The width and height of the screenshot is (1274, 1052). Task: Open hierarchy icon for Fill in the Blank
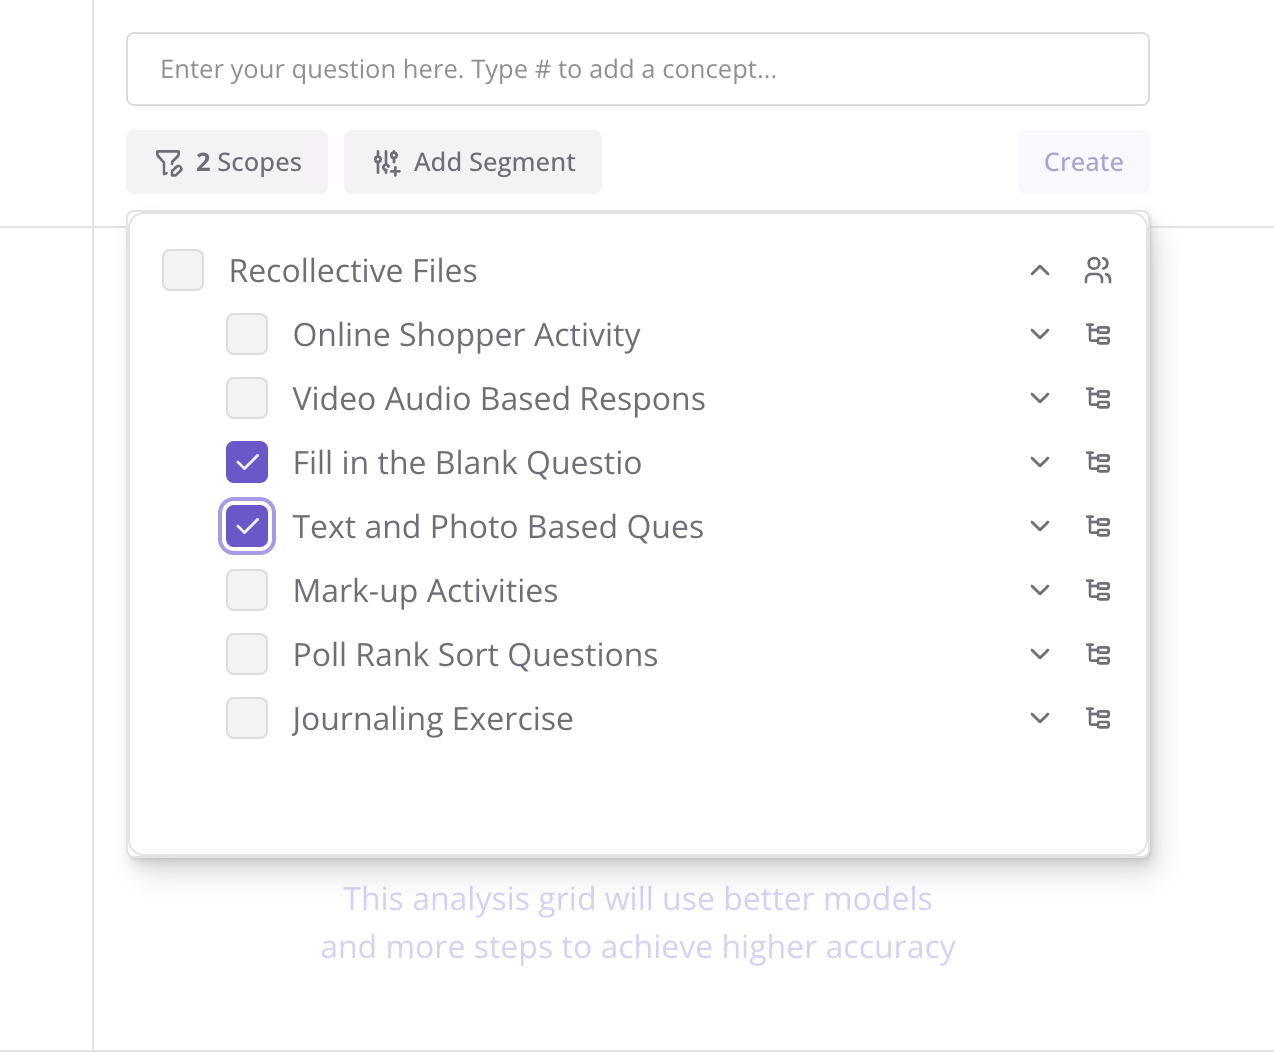click(x=1098, y=462)
